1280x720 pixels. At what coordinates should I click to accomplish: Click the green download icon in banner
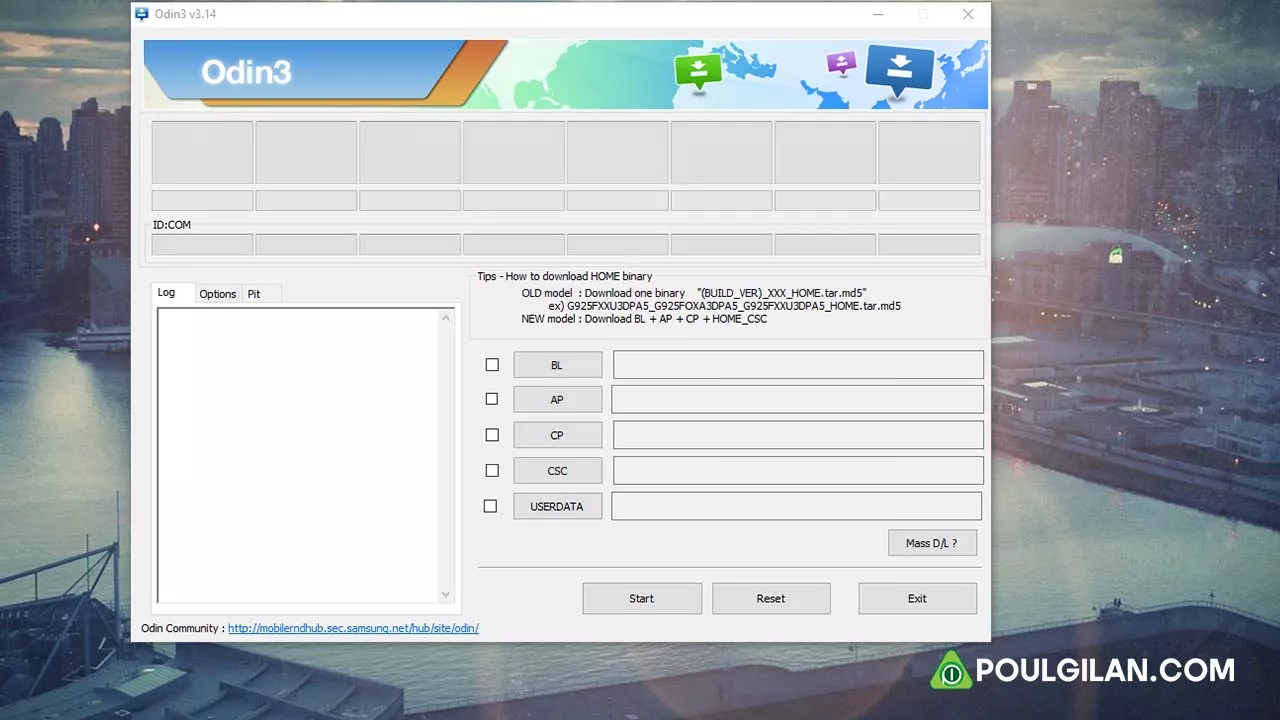click(698, 72)
